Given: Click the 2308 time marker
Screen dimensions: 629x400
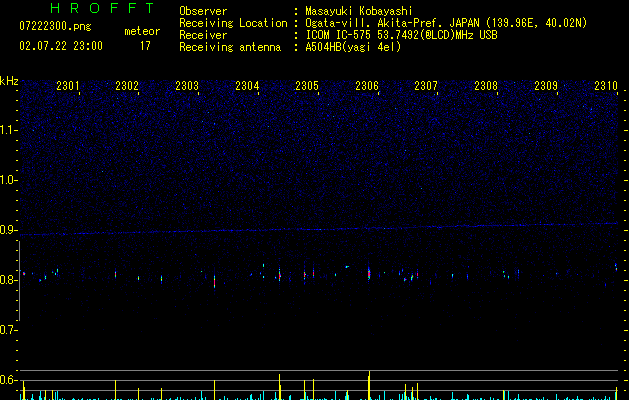Looking at the screenshot, I should point(486,86).
